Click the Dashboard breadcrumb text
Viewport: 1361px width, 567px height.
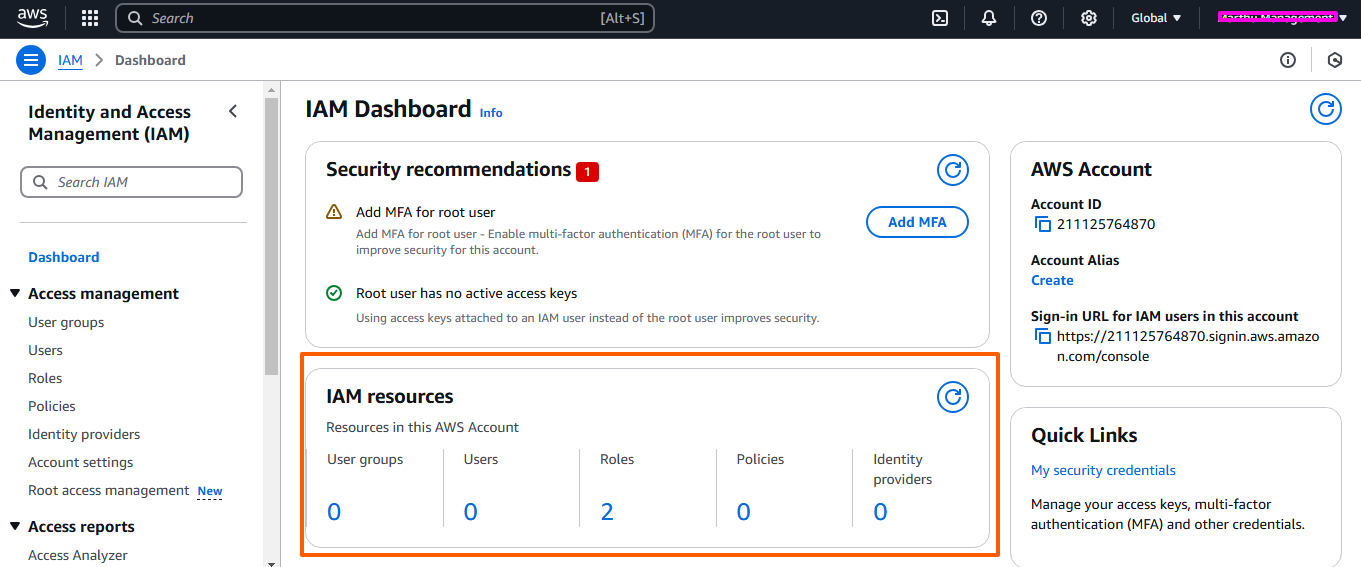(x=150, y=60)
